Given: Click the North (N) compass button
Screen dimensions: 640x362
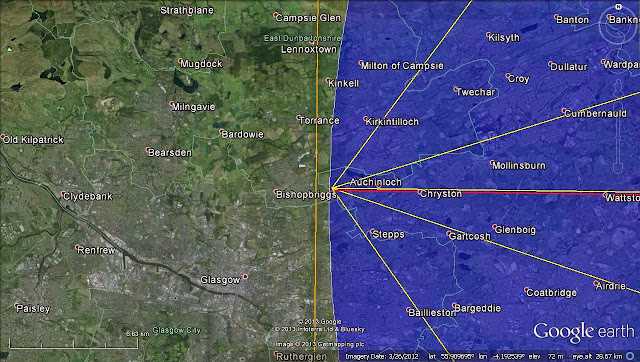Looking at the screenshot, I should pyautogui.click(x=618, y=7).
